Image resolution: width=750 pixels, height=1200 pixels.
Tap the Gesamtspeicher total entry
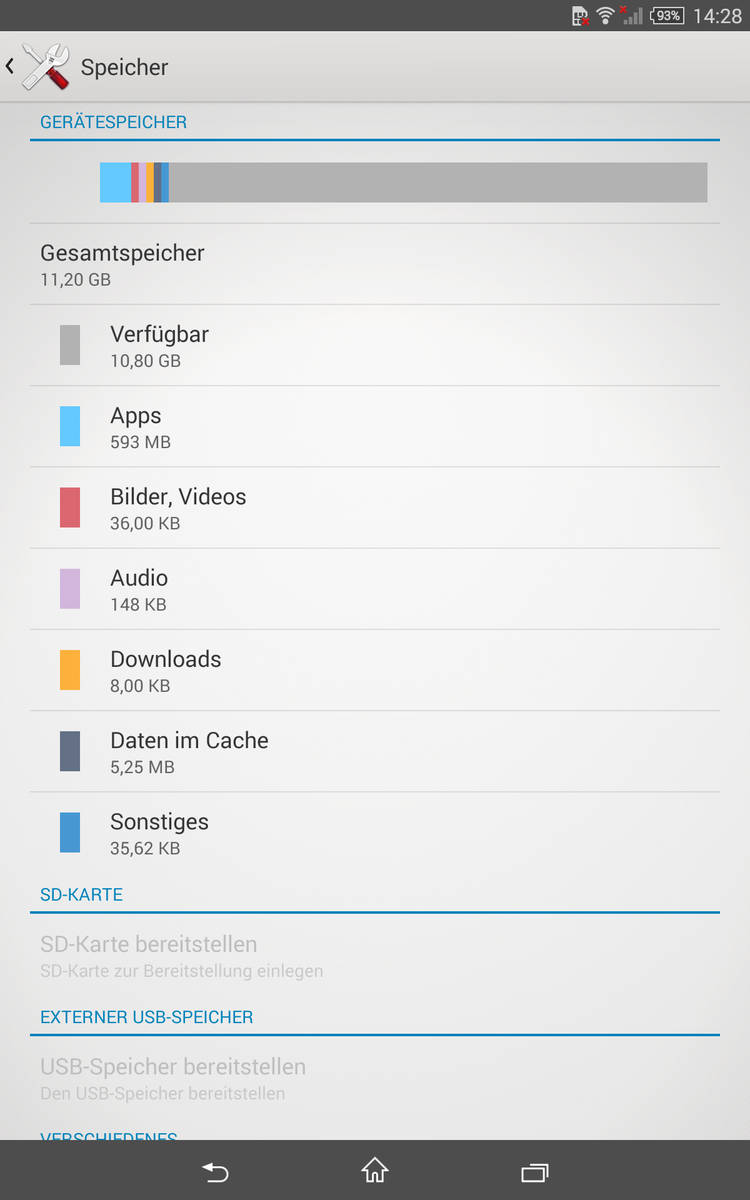point(375,264)
